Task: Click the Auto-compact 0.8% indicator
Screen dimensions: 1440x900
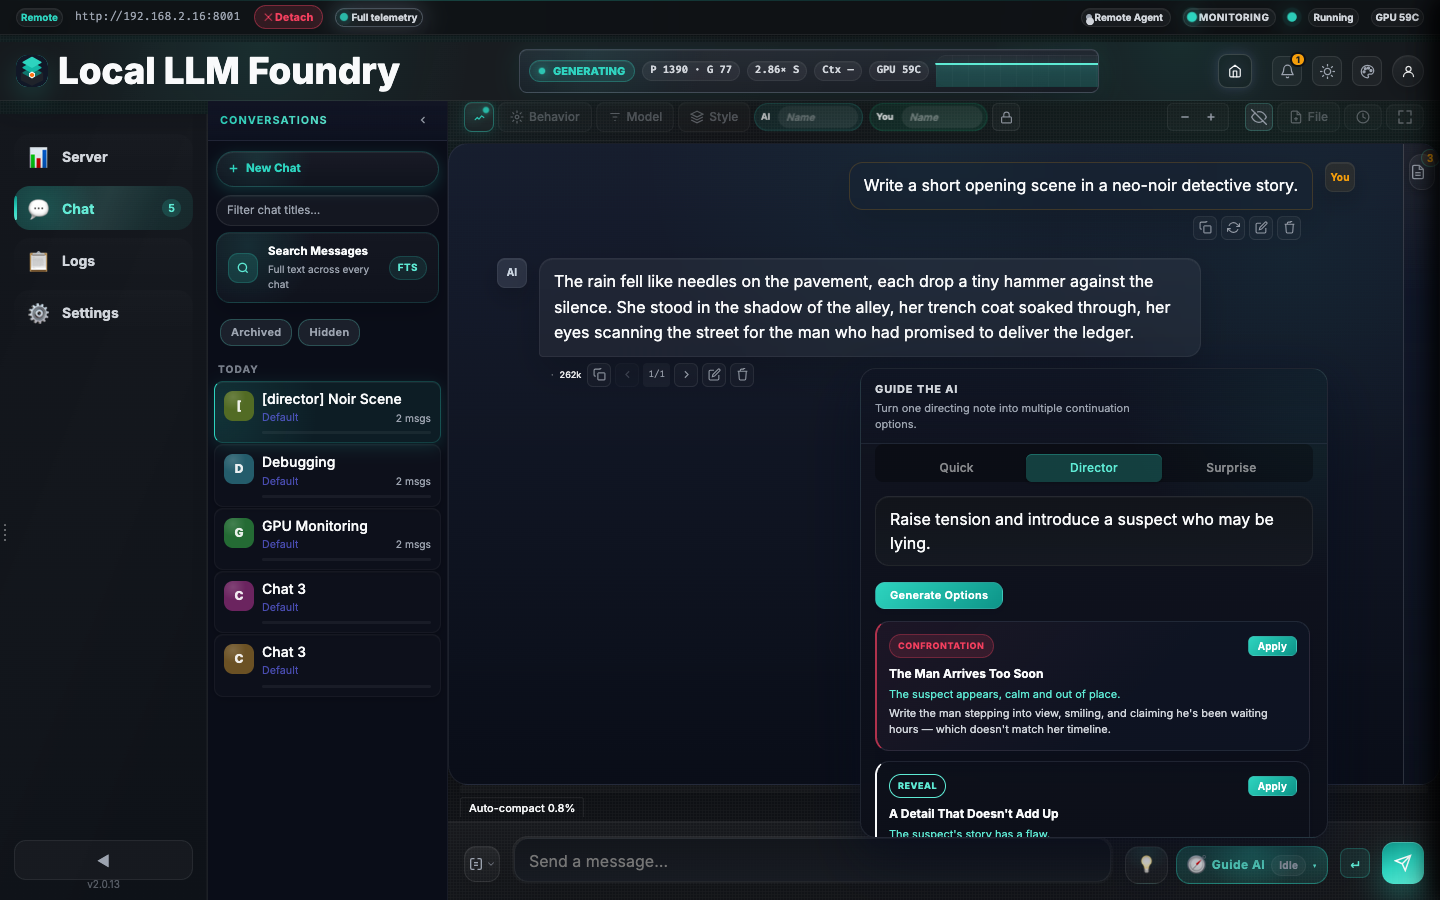Action: [522, 808]
